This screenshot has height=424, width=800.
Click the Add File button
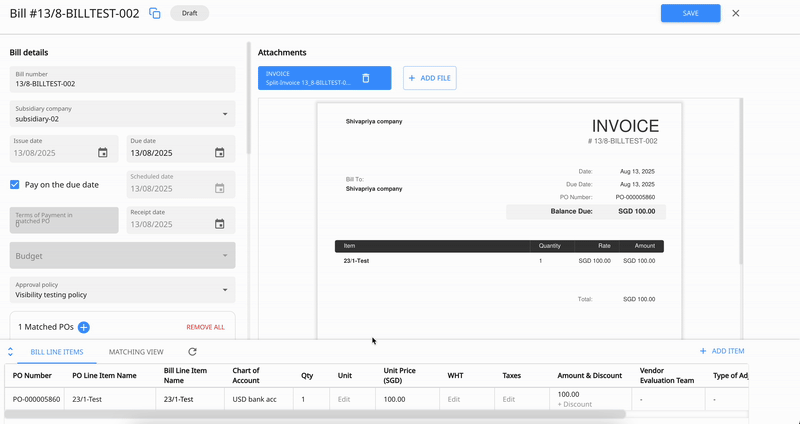(430, 78)
